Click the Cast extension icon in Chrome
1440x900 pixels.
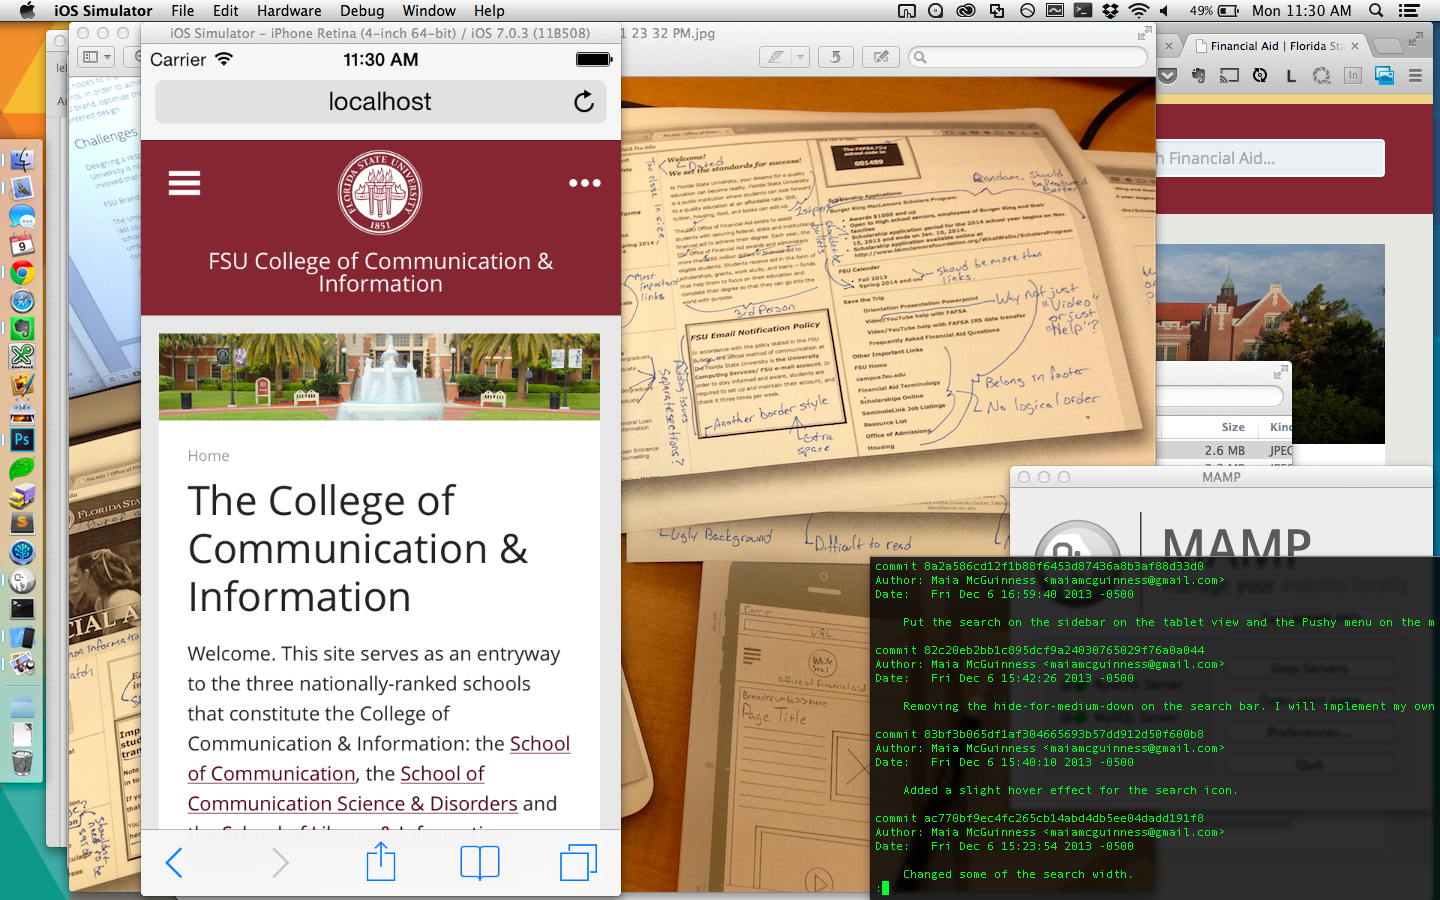1229,75
